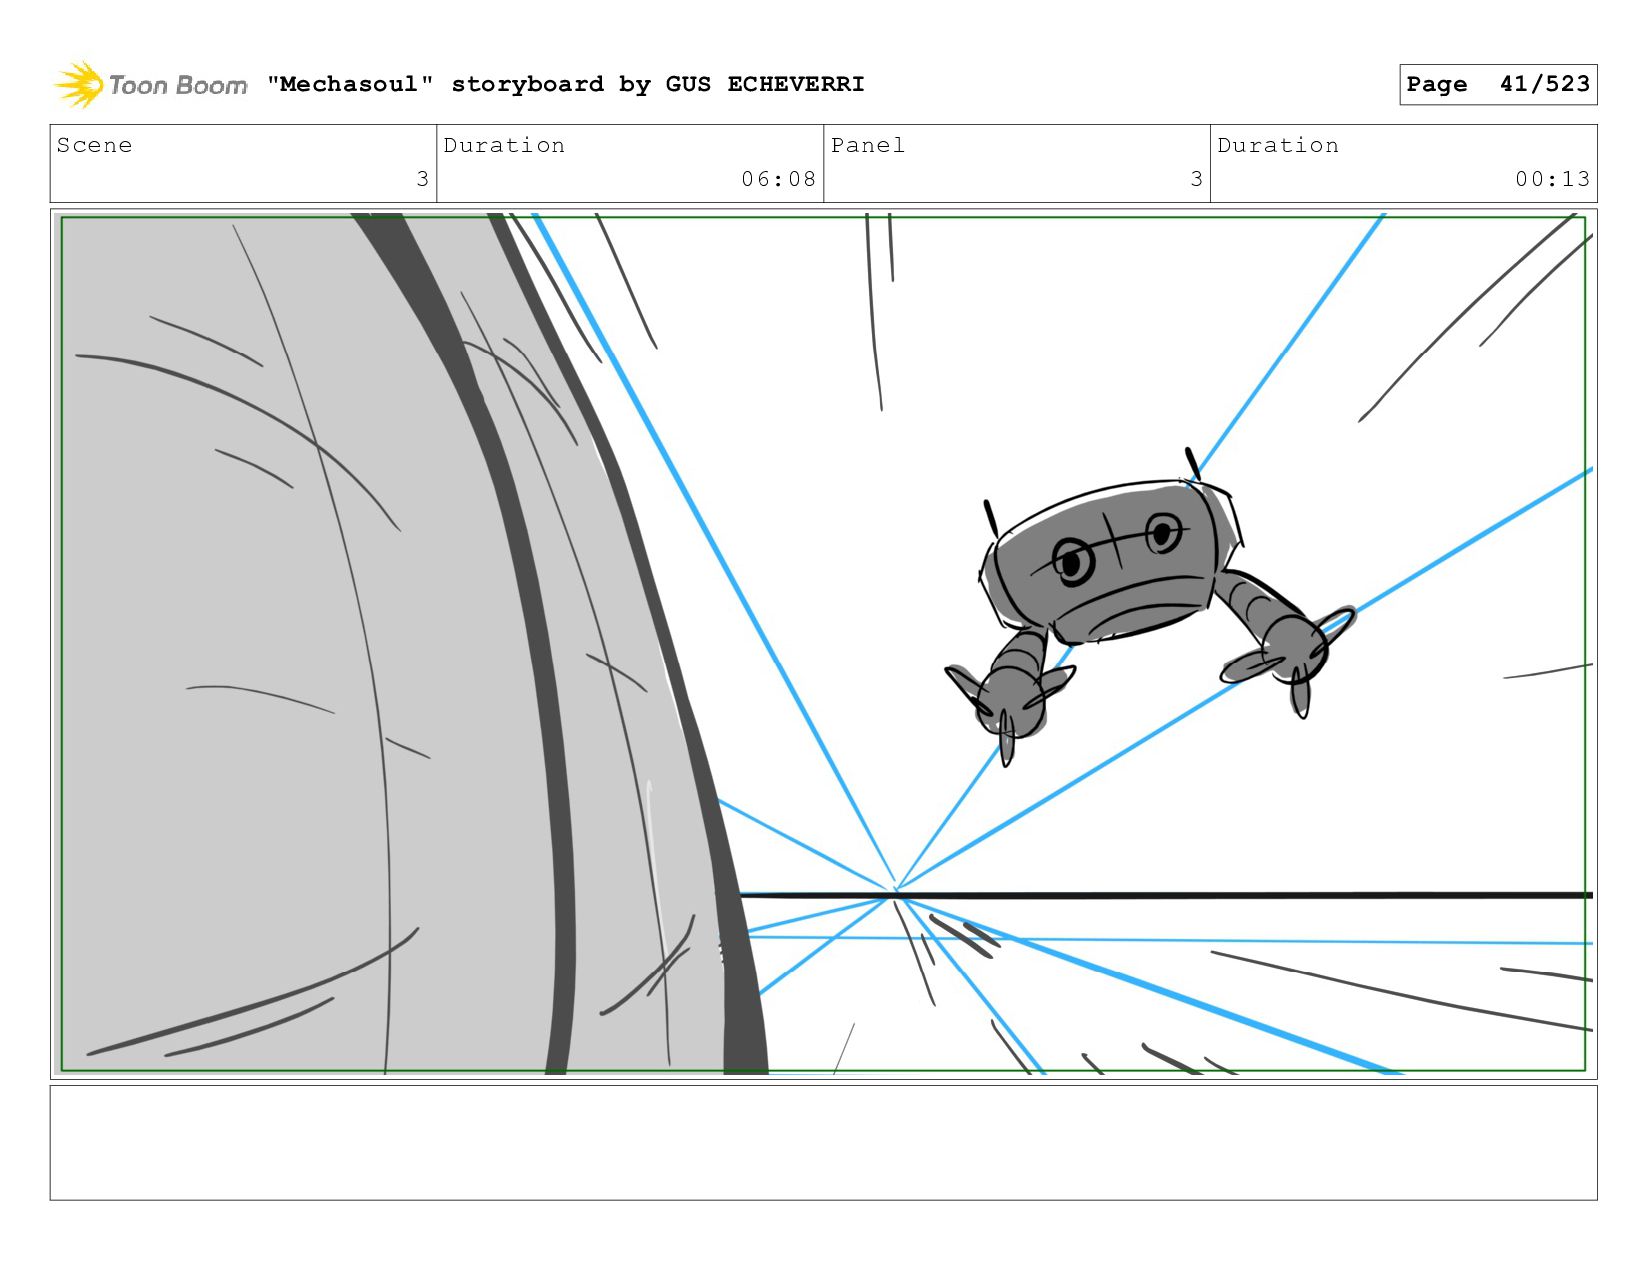
Task: Click the Panel label
Action: point(868,145)
